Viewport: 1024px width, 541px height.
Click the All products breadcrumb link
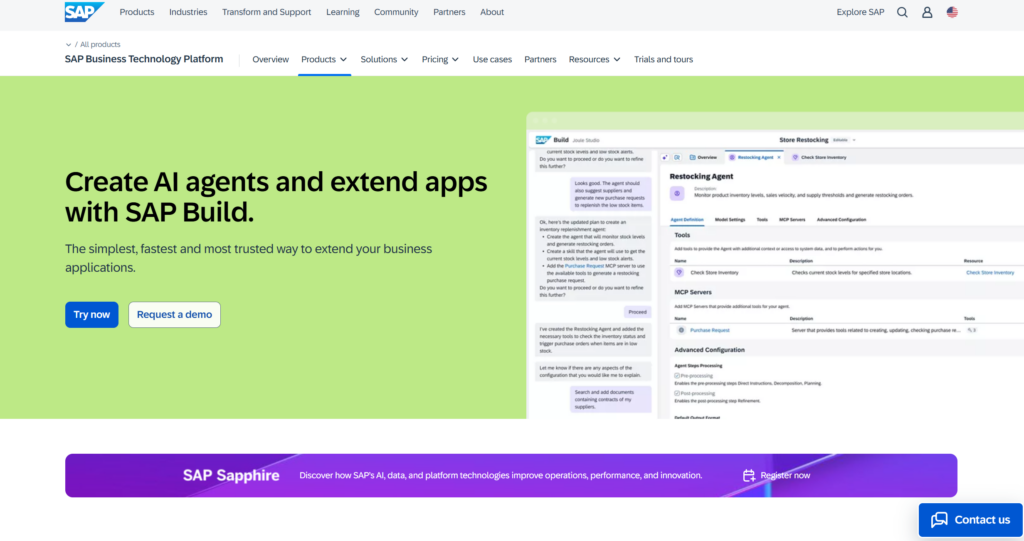click(100, 45)
